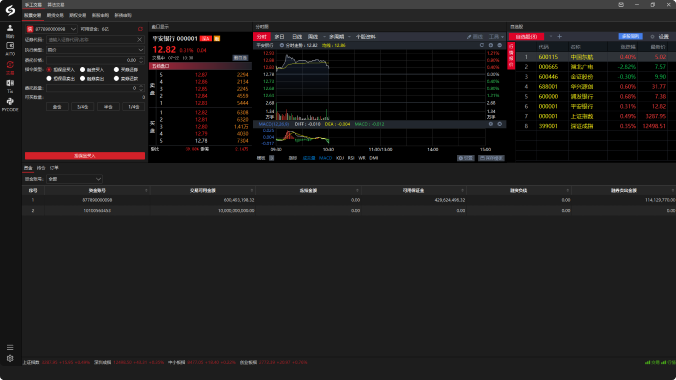Open the settings gear at sidebar bottom
The image size is (676, 380).
(x=10, y=358)
